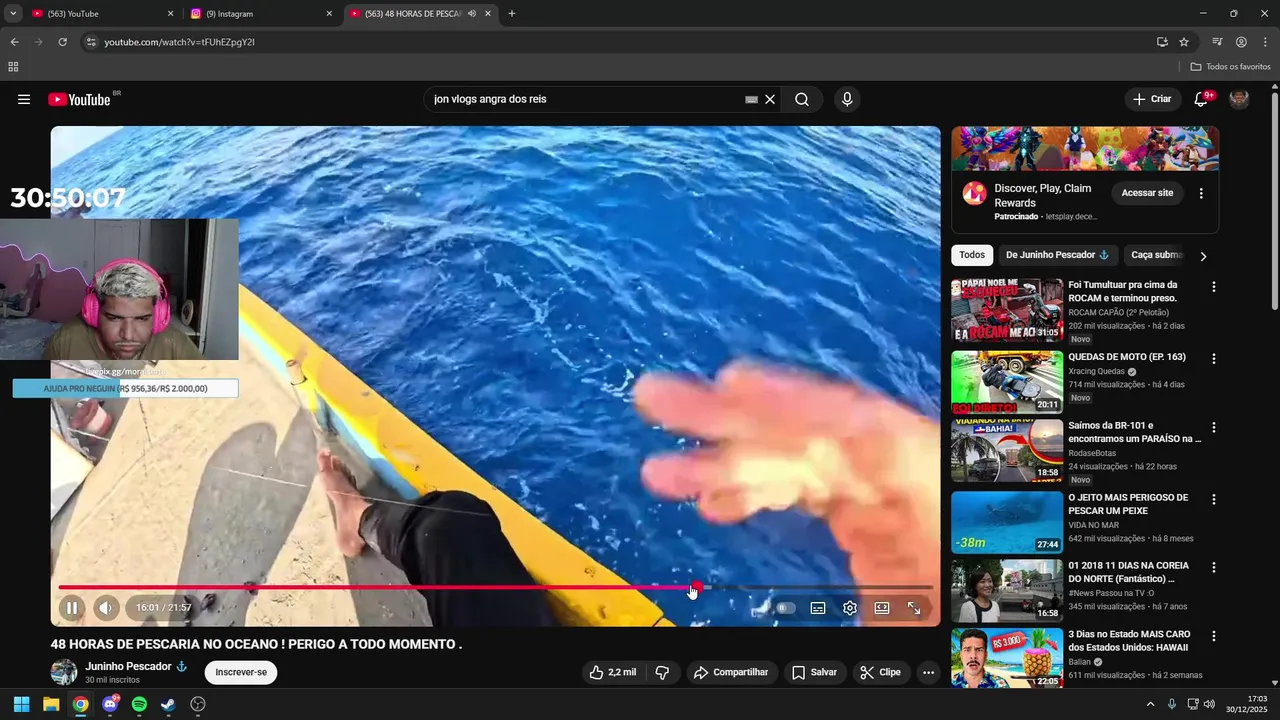Open options for Saímos da BR-101 video
The height and width of the screenshot is (720, 1280).
coord(1214,428)
